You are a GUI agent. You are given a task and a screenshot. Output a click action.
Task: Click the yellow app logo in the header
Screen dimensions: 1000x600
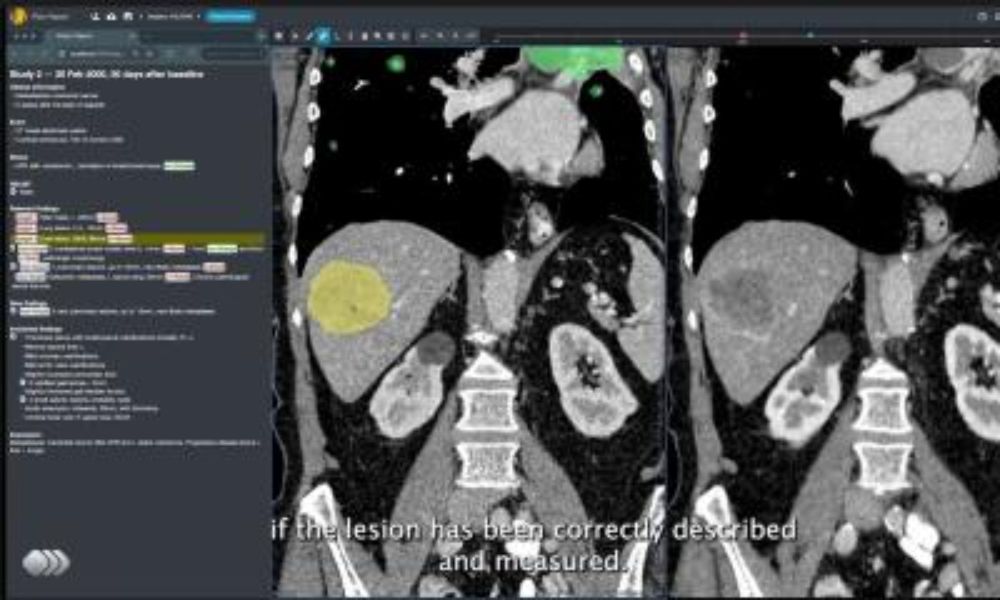tap(18, 16)
